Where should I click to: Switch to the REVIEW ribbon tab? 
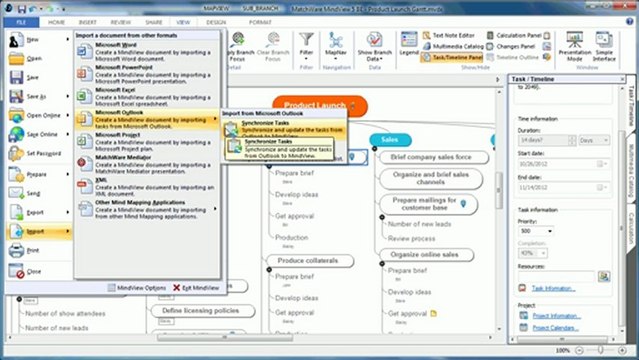pos(121,22)
